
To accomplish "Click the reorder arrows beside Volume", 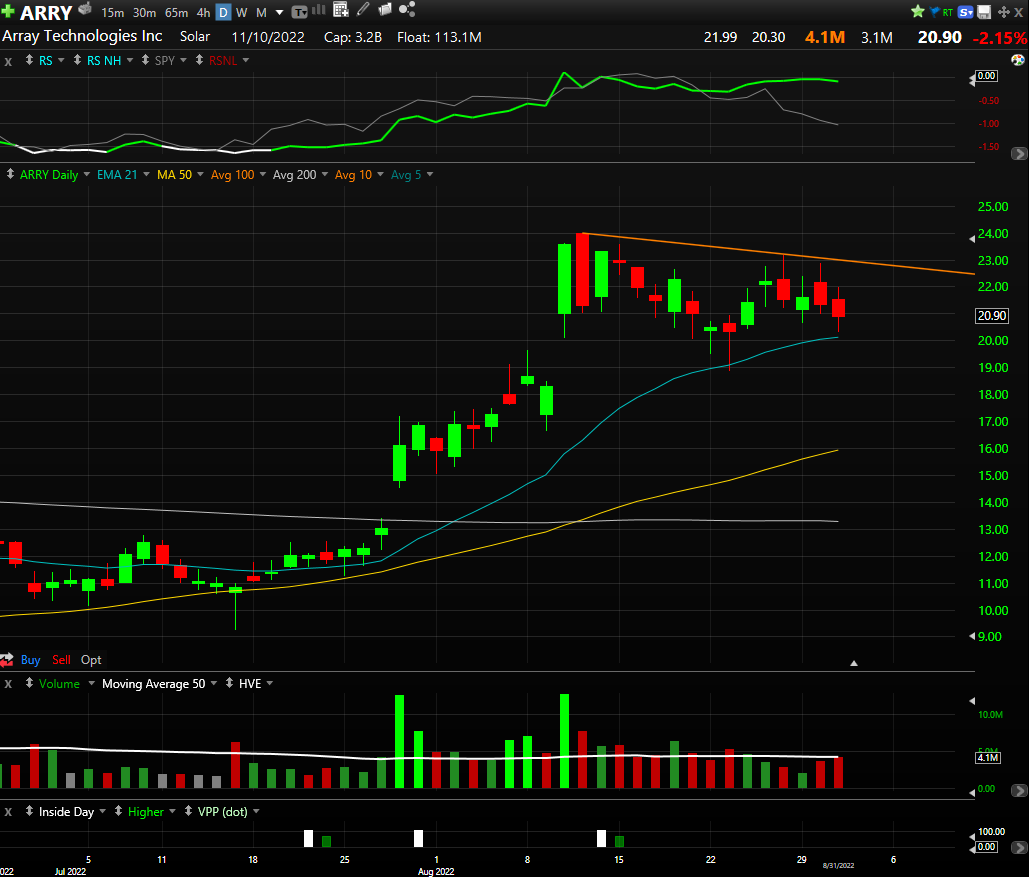I will (x=30, y=683).
